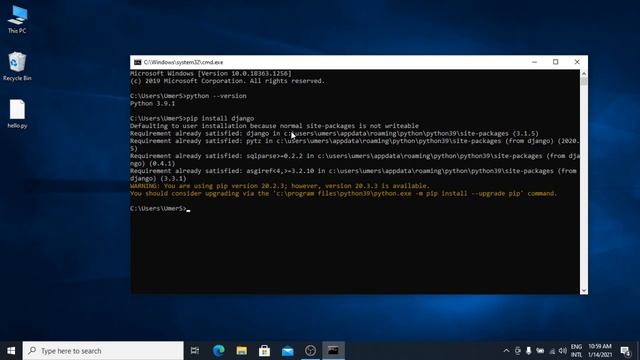This screenshot has height=360, width=640.
Task: Open the Mail app from the taskbar
Action: pyautogui.click(x=287, y=351)
